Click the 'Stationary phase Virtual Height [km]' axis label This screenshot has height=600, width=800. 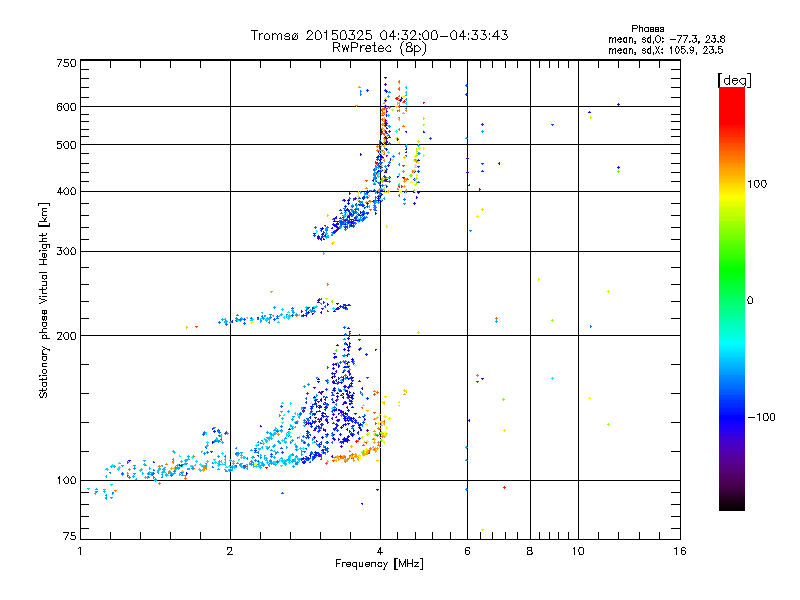tap(43, 300)
